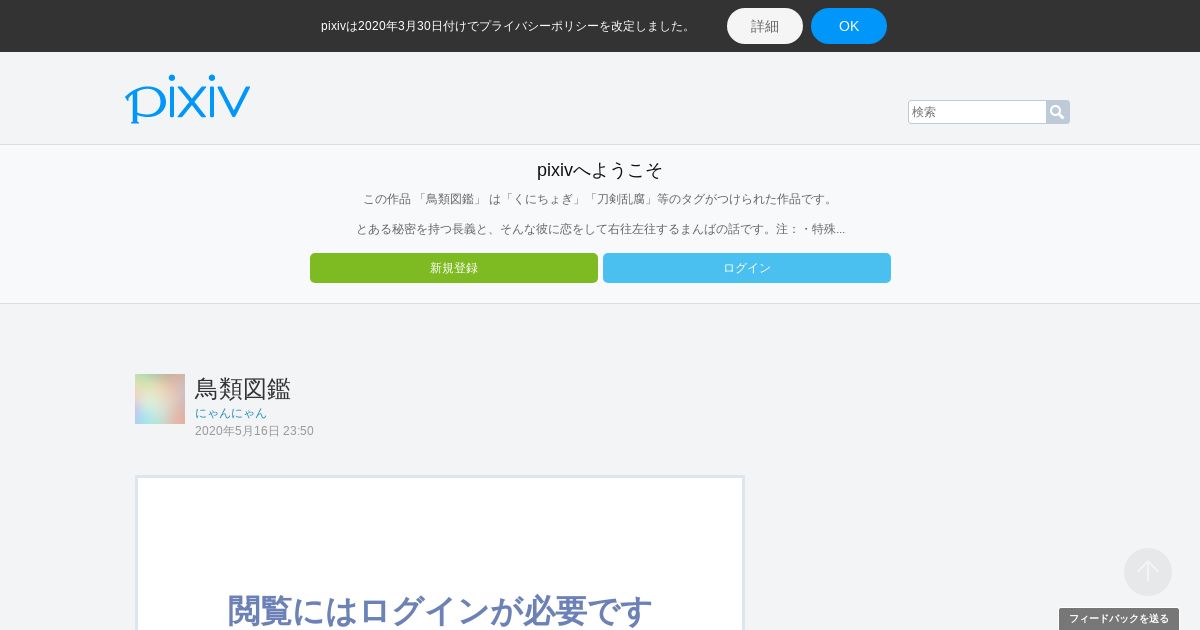Click the フィードバックを送る feedback button
This screenshot has width=1200, height=630.
click(x=1119, y=619)
